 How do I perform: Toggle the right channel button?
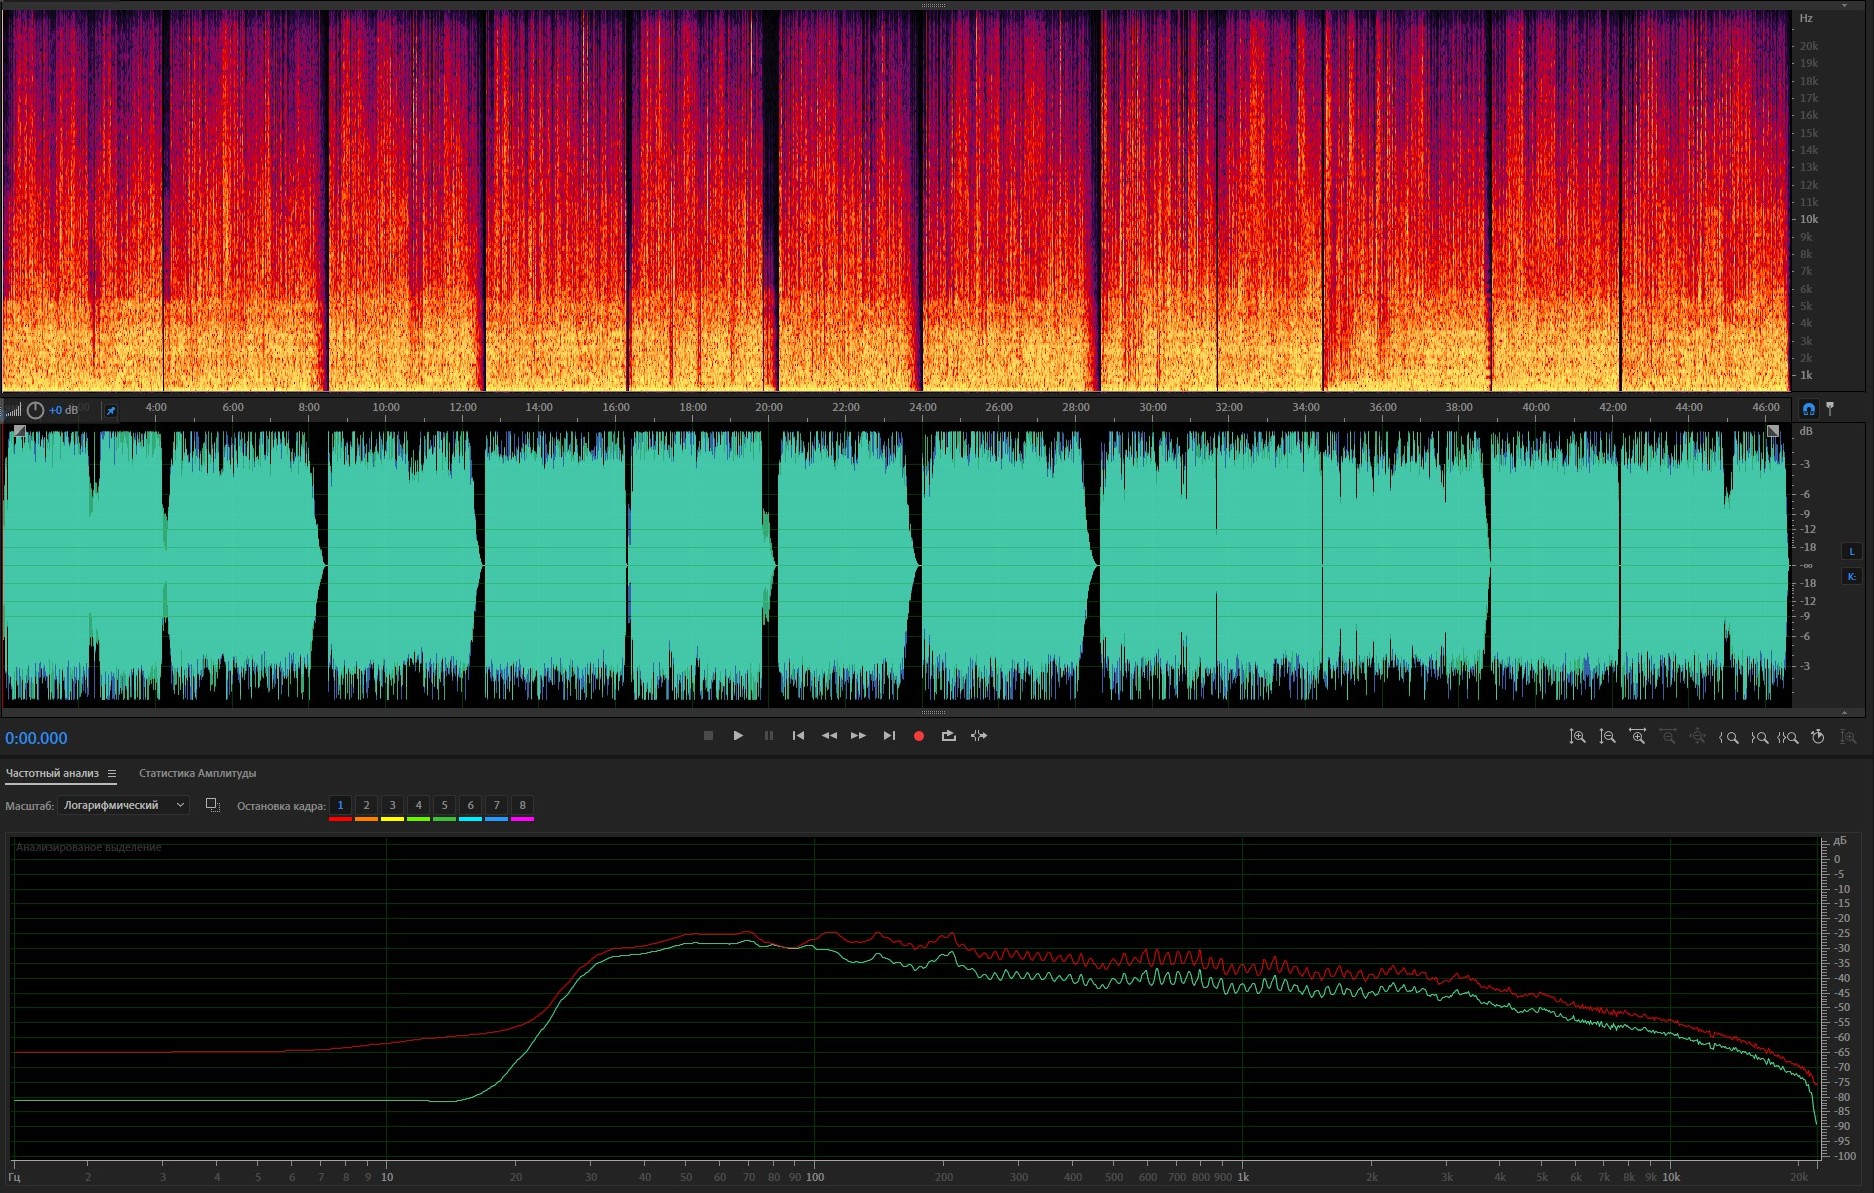[1851, 576]
